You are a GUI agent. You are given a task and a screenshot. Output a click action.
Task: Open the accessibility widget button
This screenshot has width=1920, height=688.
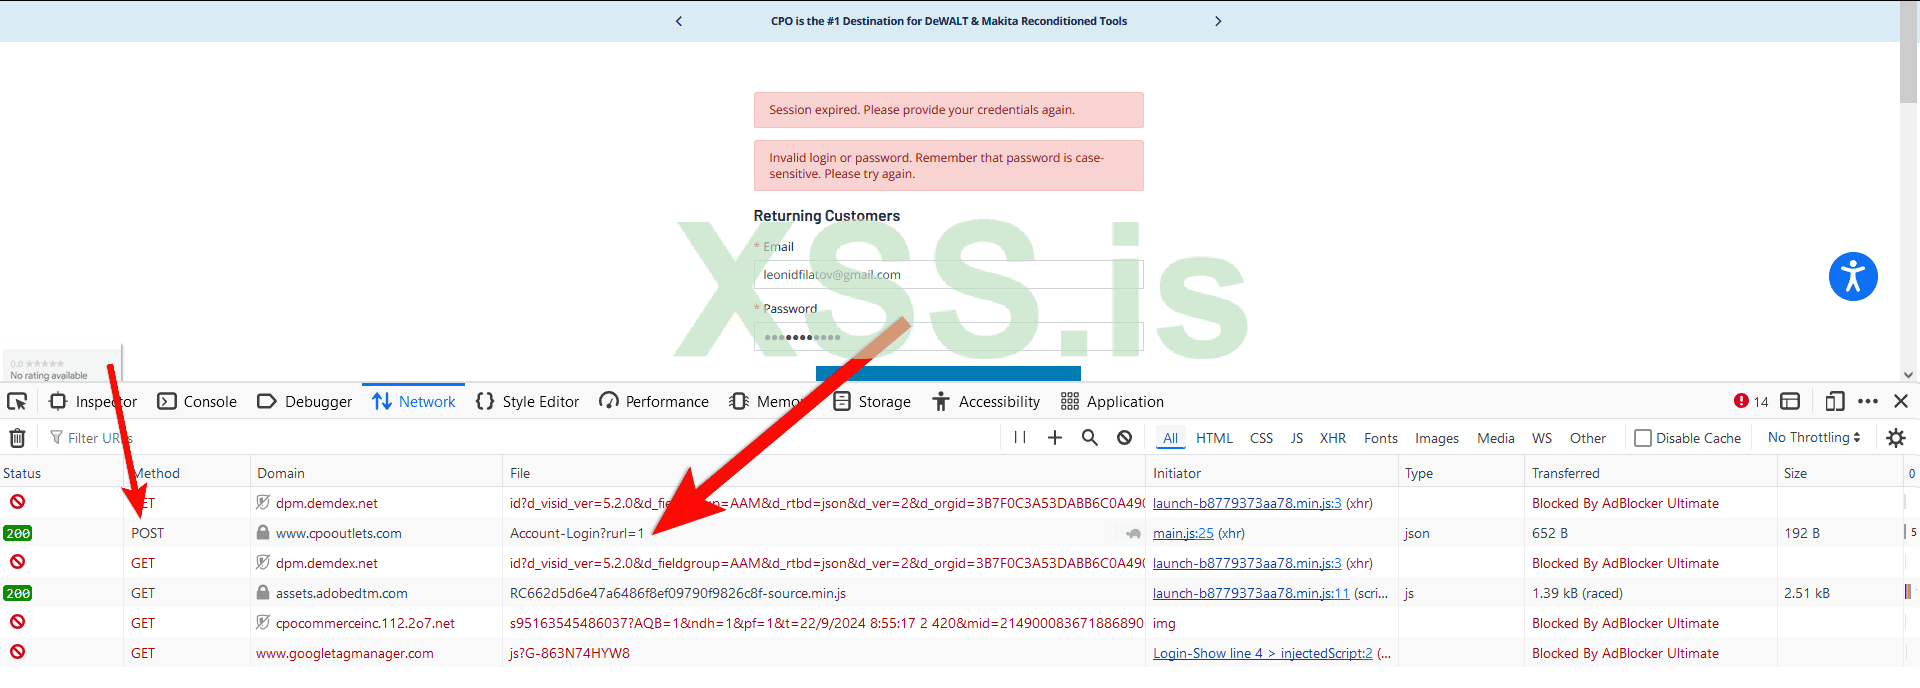tap(1853, 276)
